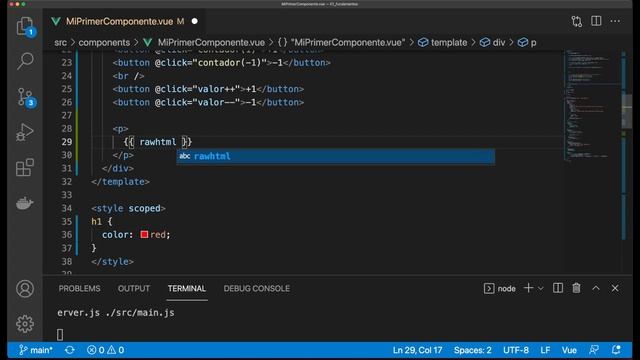Open editor More Actions menu
640x360 pixels.
pyautogui.click(x=616, y=21)
